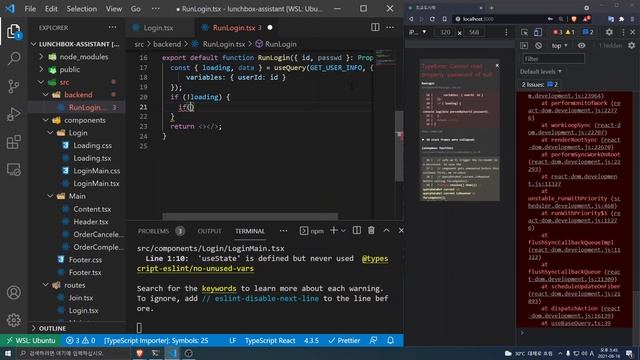Reload the page in browser window

[x=432, y=19]
